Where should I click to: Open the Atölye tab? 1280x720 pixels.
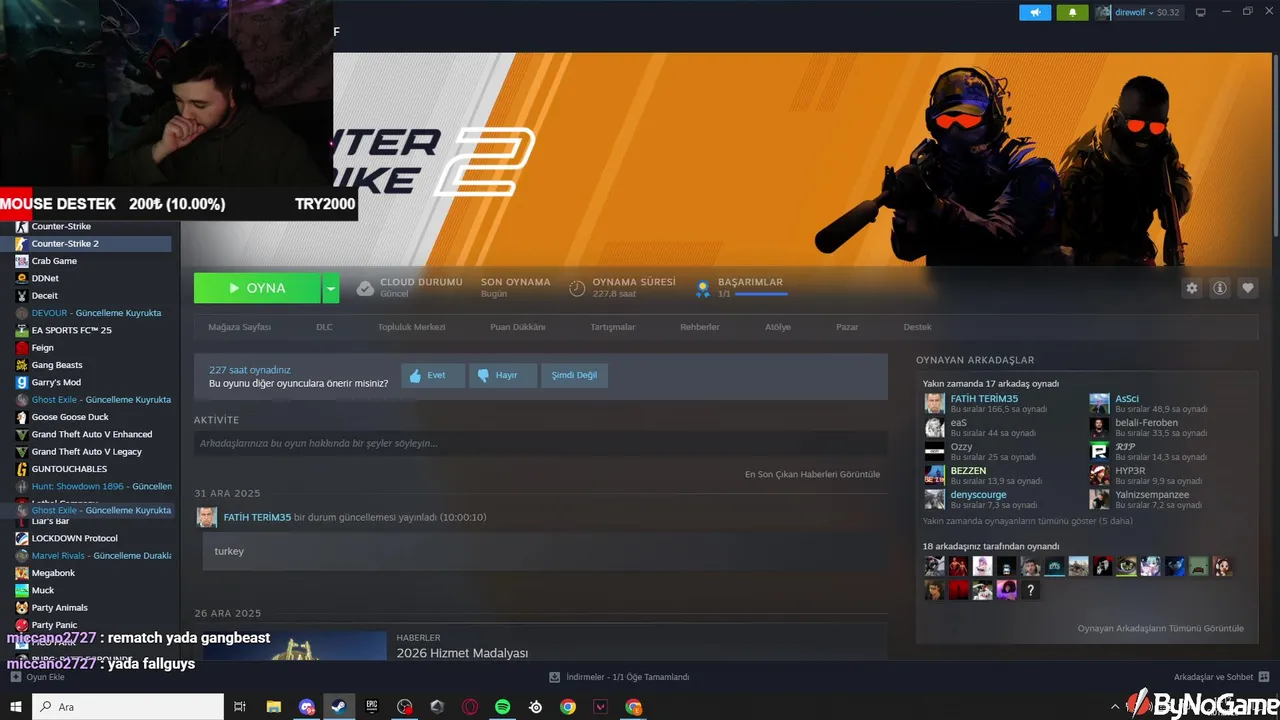(778, 327)
